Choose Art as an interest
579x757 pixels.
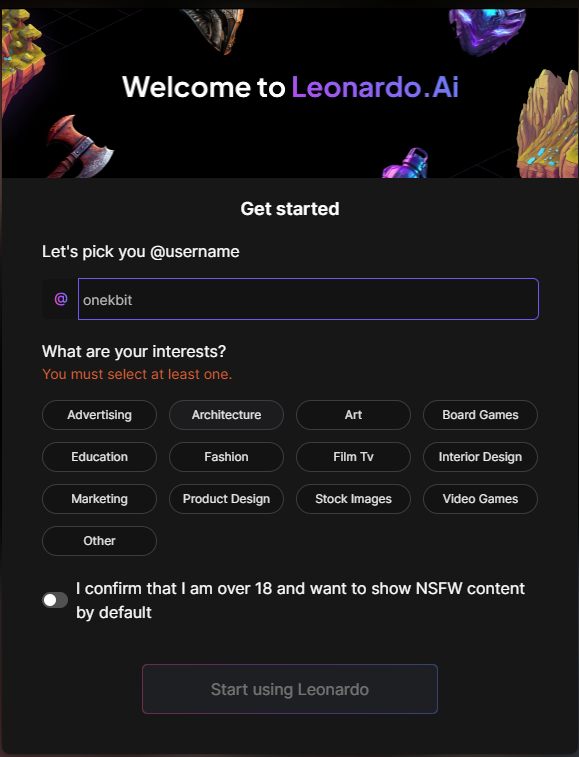click(x=353, y=415)
